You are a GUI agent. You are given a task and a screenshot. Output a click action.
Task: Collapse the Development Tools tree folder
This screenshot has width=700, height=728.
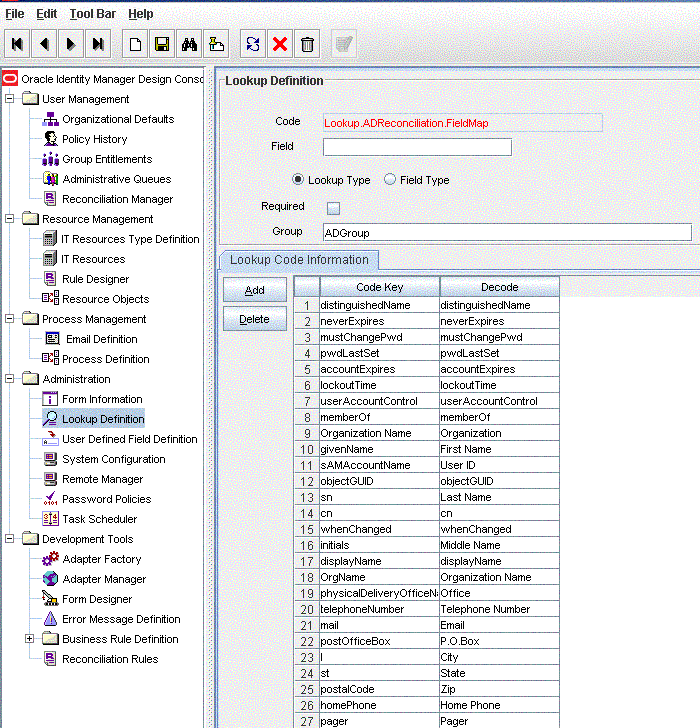tap(10, 539)
